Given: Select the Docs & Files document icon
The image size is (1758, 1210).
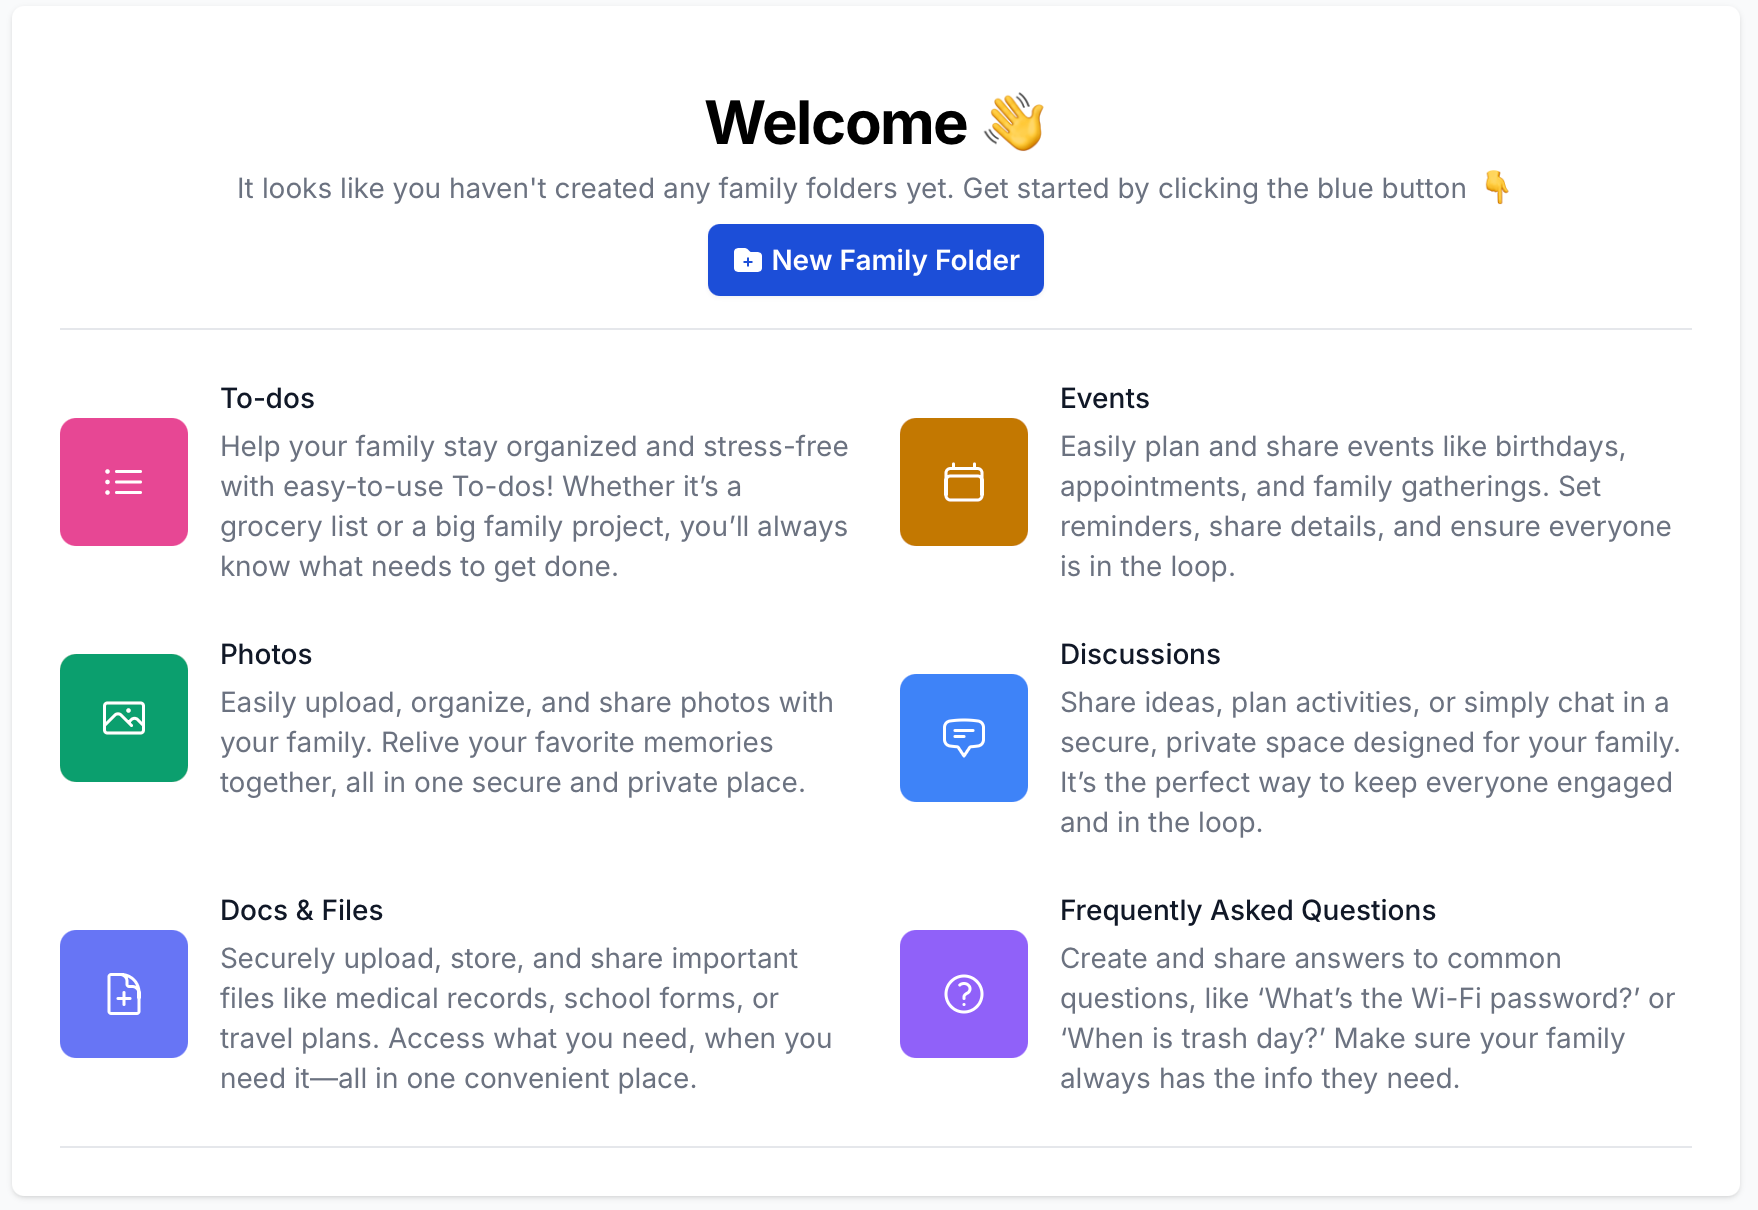Looking at the screenshot, I should click(124, 994).
